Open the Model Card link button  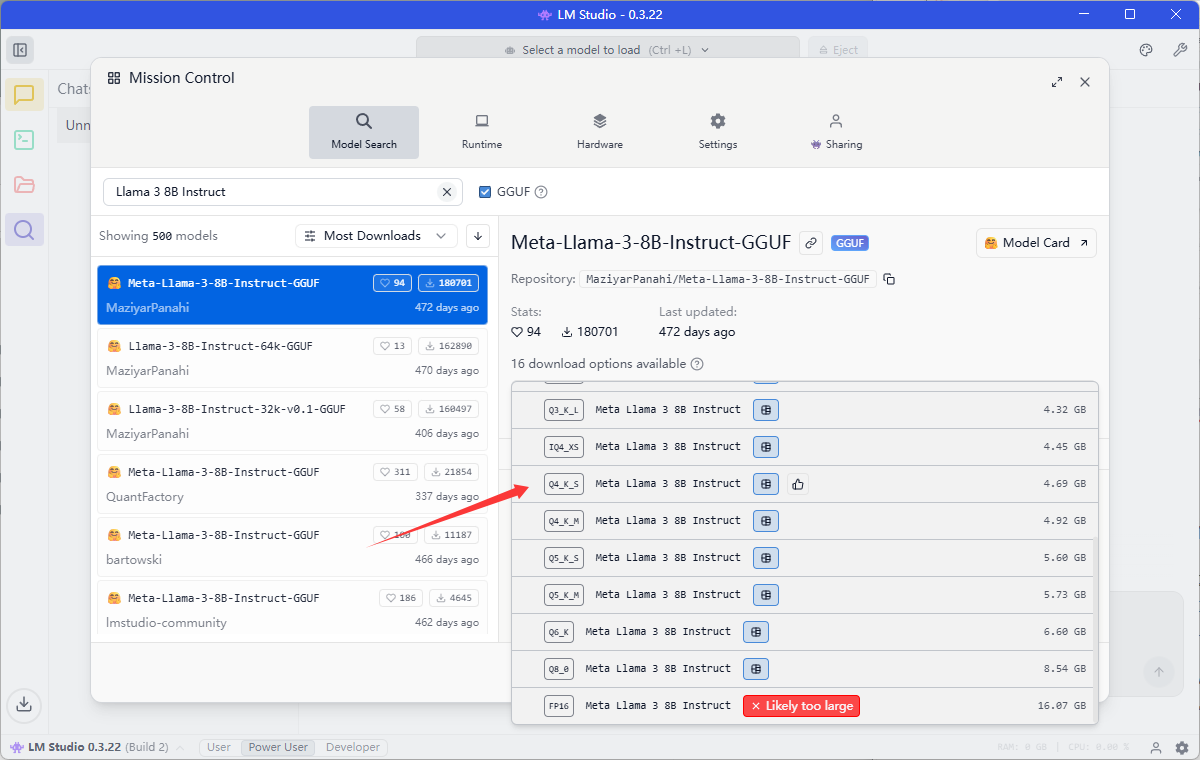coord(1036,243)
